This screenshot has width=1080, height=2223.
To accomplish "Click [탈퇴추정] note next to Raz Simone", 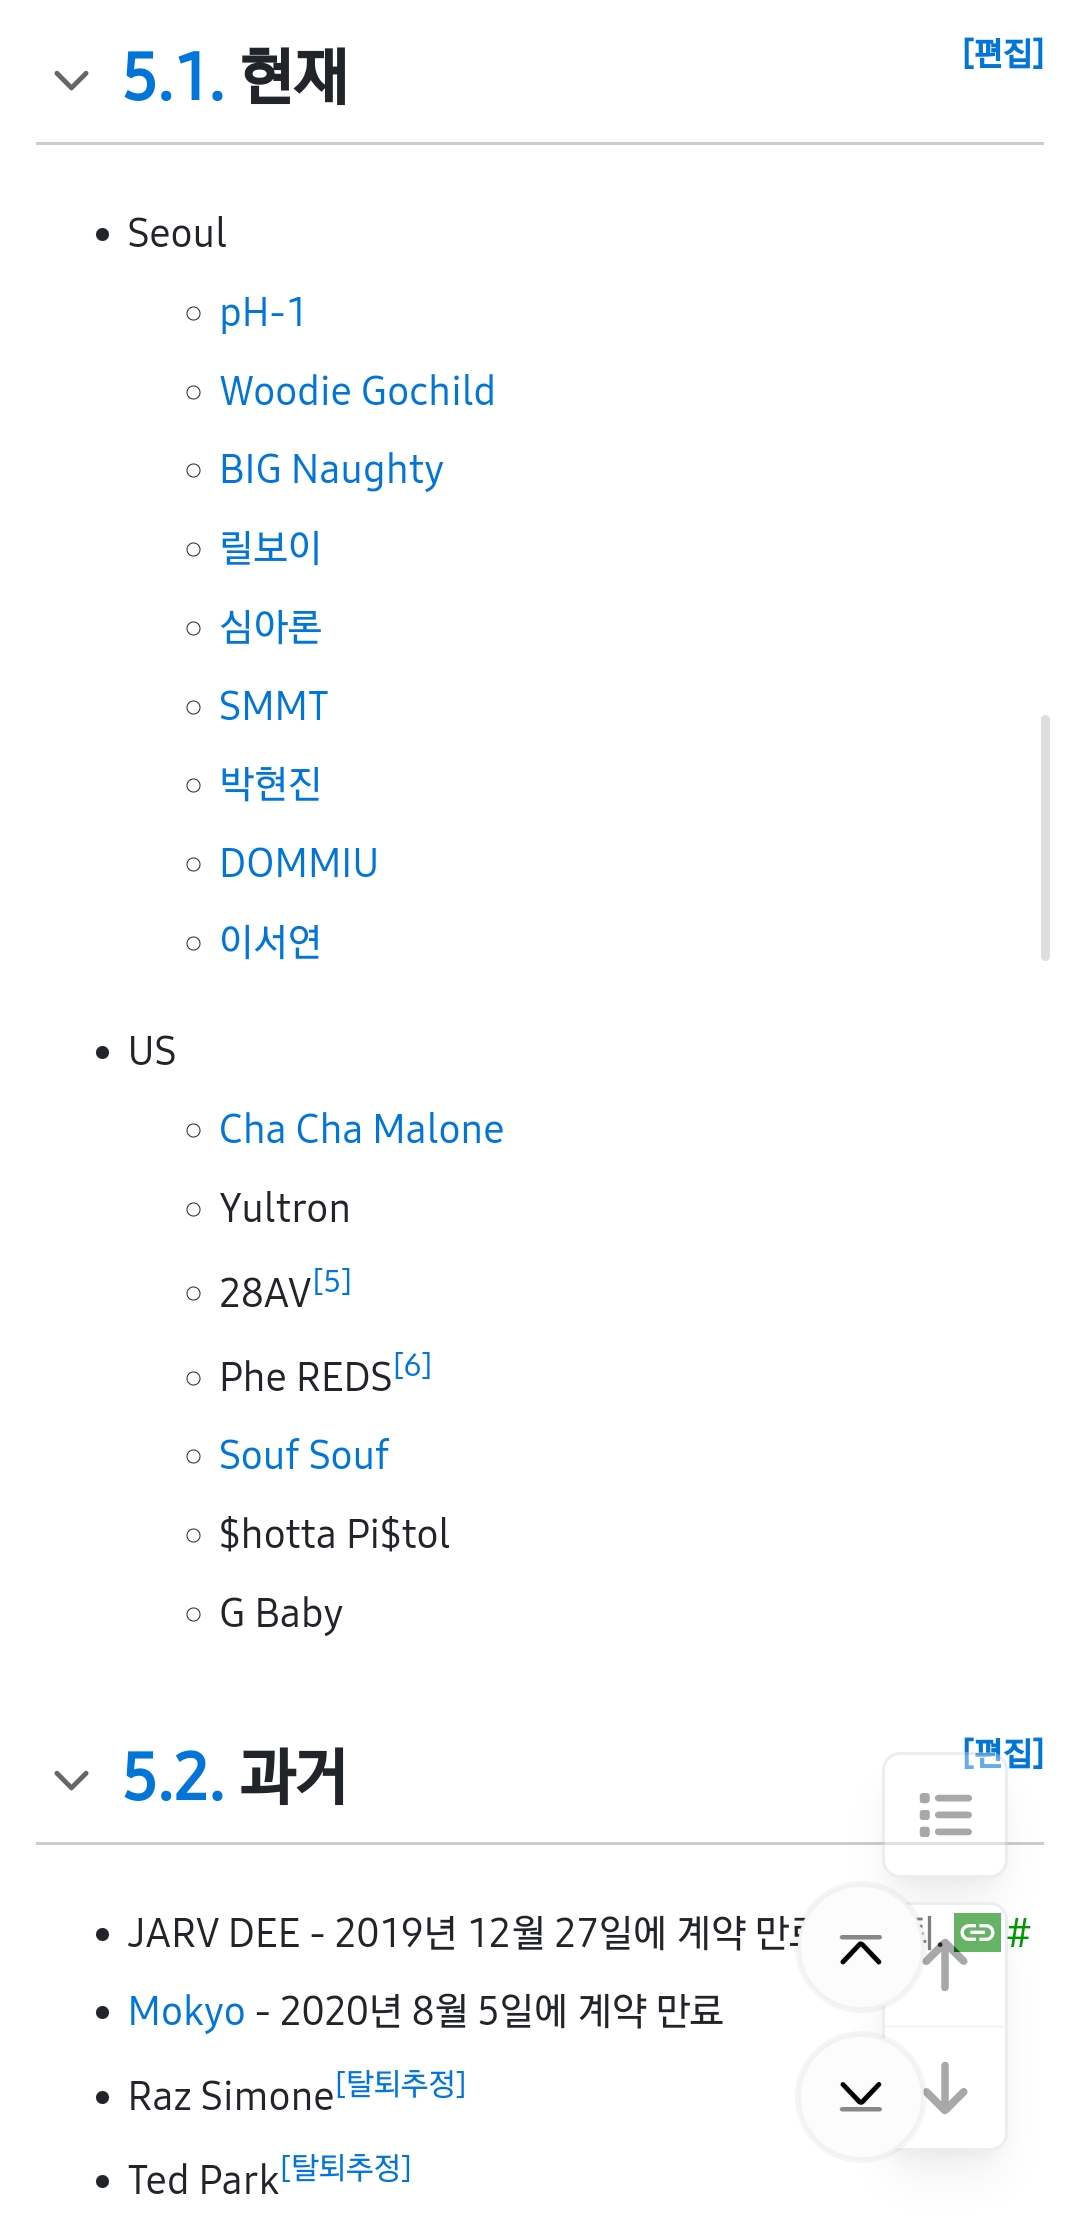I will point(401,2084).
